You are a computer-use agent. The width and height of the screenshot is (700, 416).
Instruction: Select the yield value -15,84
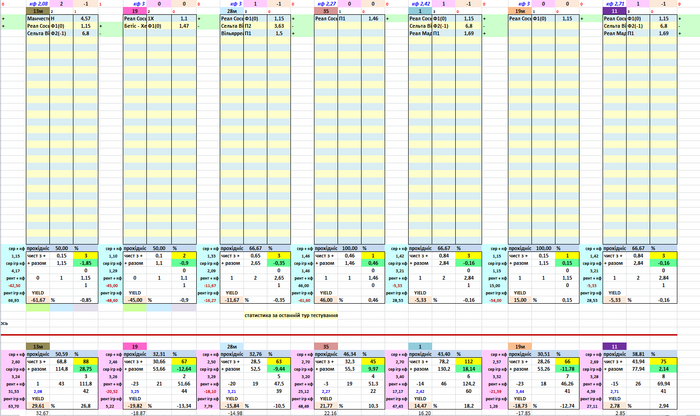point(232,406)
